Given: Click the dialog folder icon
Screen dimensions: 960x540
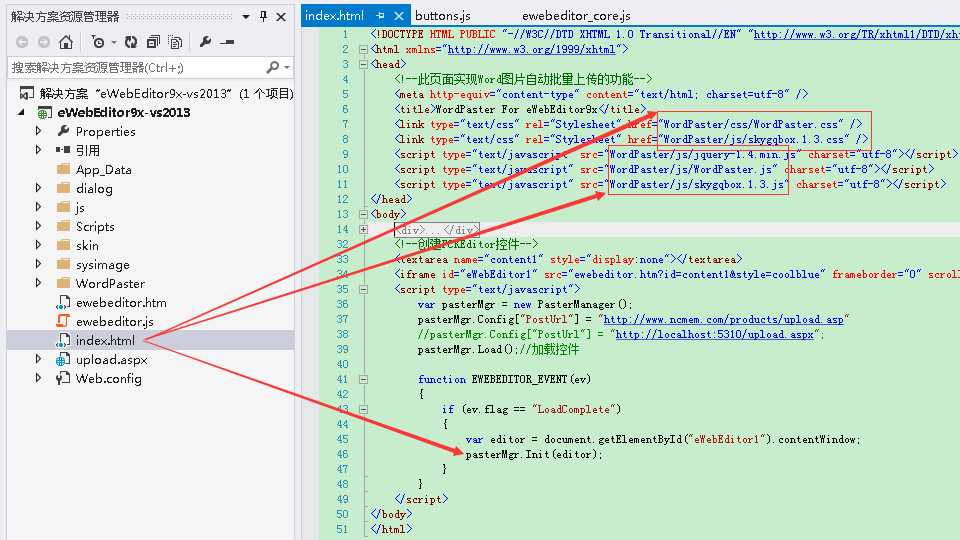Looking at the screenshot, I should 63,188.
